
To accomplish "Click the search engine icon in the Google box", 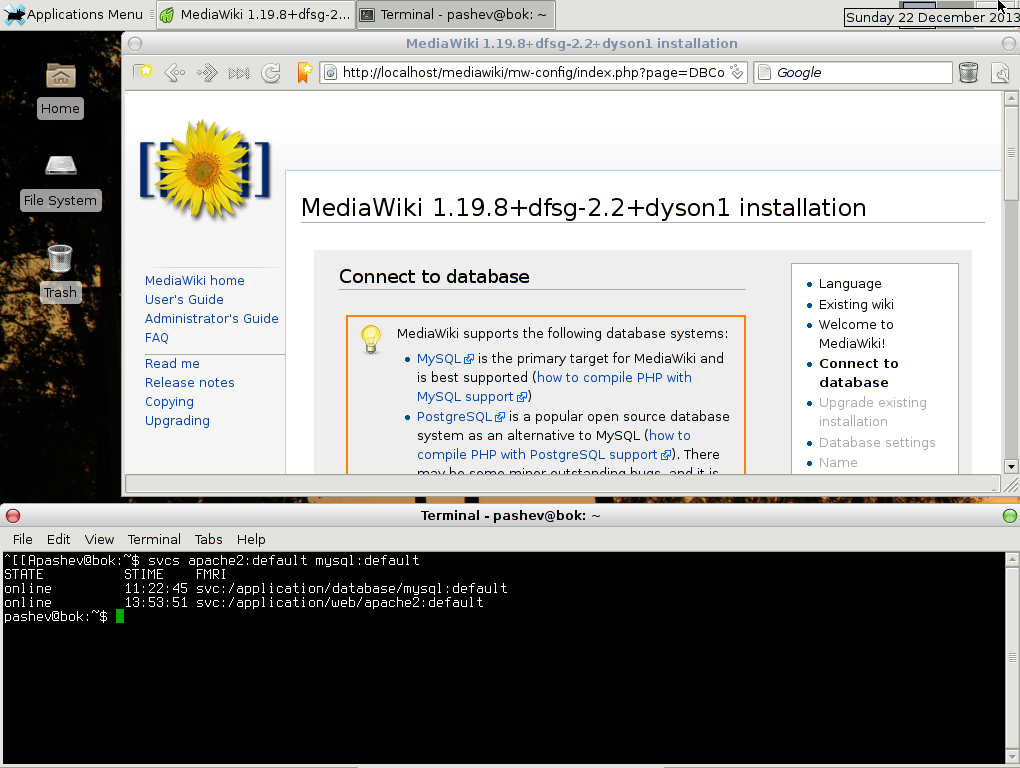I will click(764, 72).
